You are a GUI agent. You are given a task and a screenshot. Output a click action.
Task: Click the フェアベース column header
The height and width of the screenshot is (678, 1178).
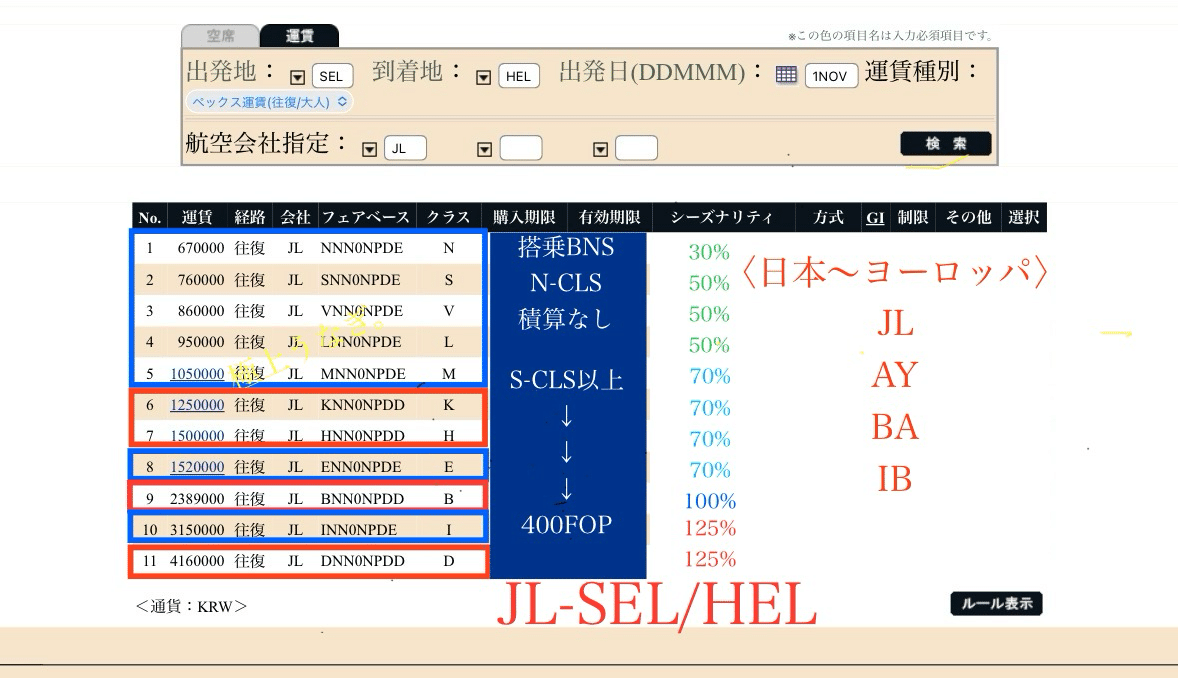pos(366,217)
